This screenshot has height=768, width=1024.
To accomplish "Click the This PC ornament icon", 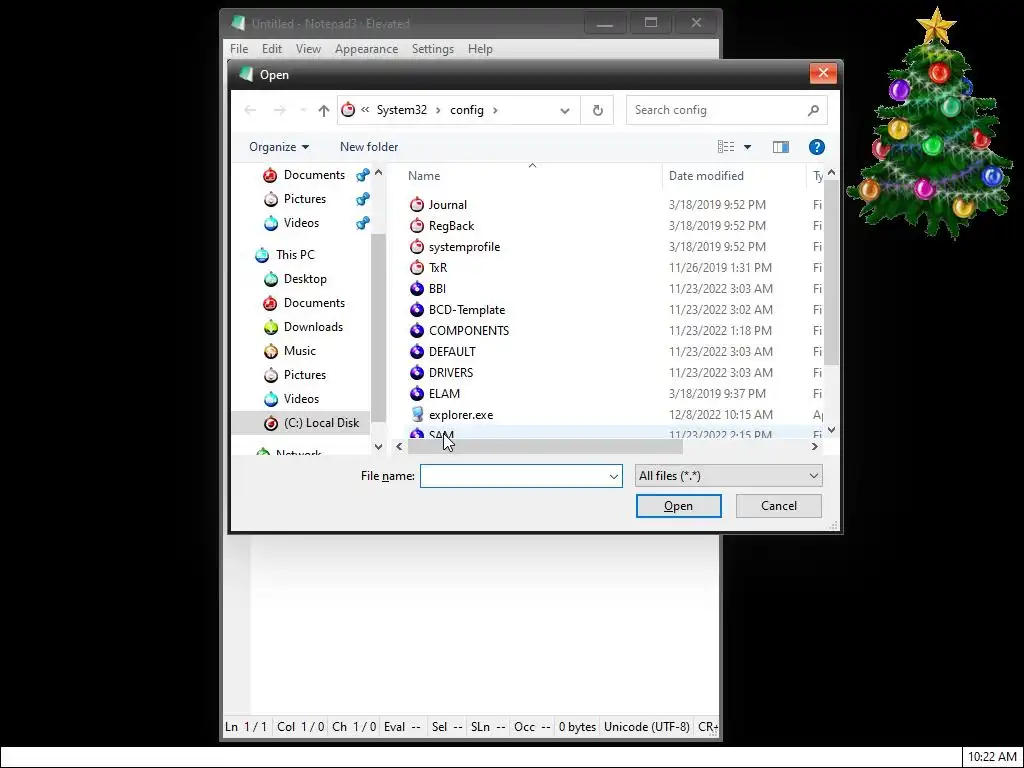I will (262, 255).
